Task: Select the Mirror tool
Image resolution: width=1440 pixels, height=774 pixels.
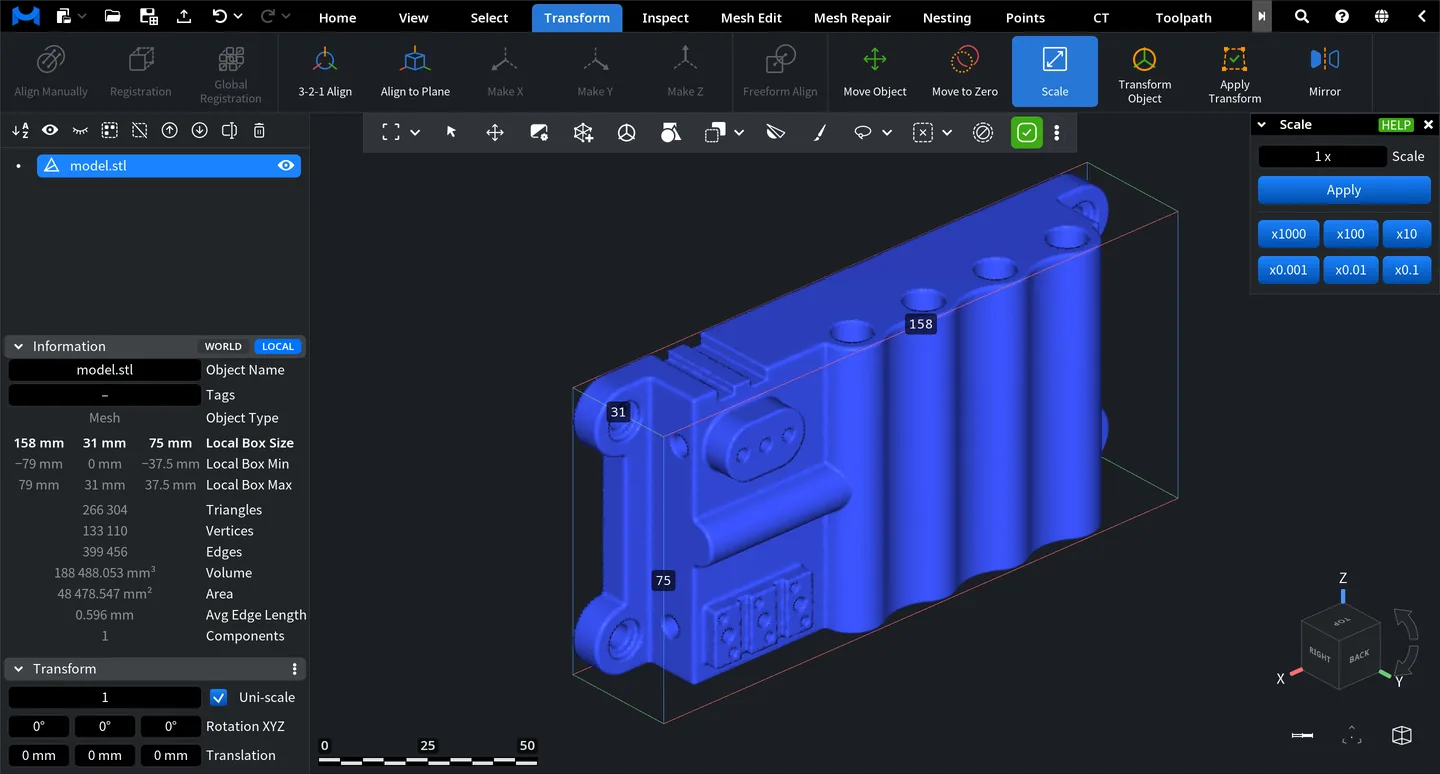Action: click(x=1325, y=72)
